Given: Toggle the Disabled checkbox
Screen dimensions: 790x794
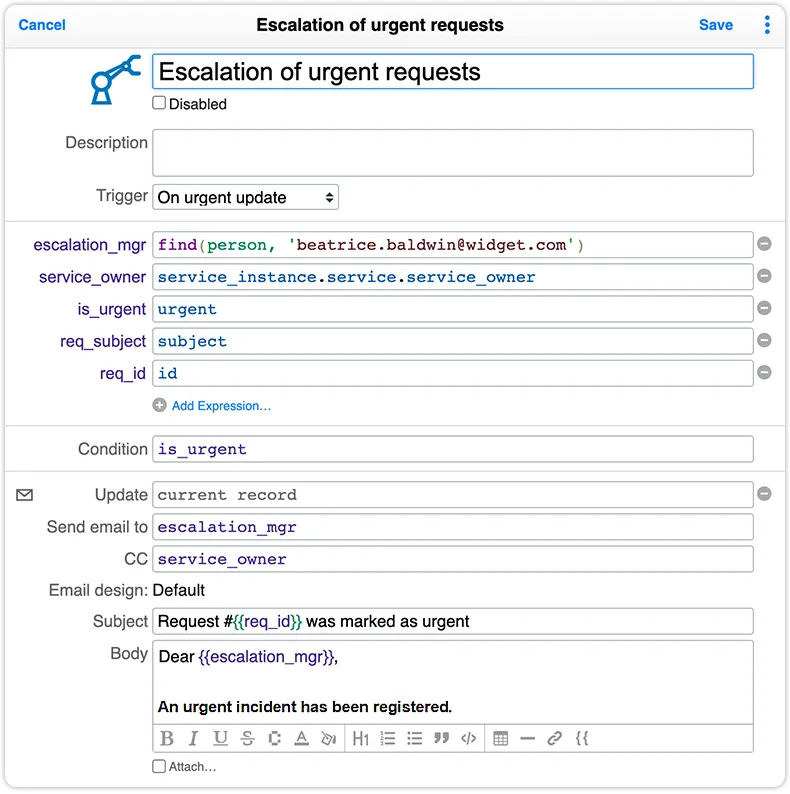Looking at the screenshot, I should pos(159,103).
